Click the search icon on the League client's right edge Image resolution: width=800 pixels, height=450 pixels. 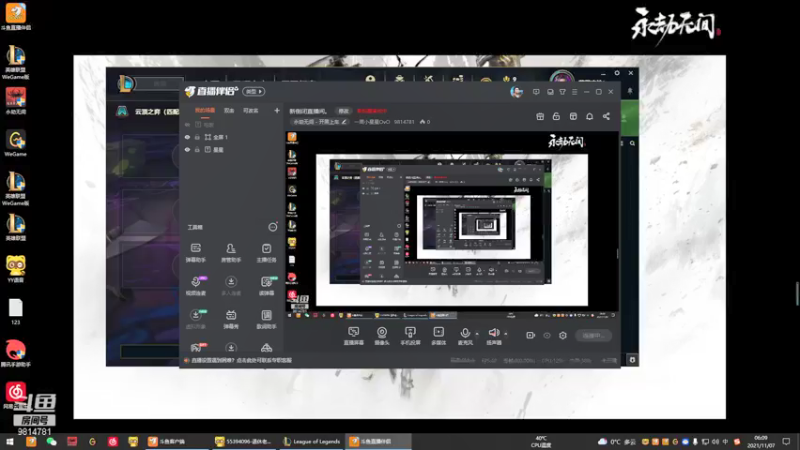coord(632,143)
